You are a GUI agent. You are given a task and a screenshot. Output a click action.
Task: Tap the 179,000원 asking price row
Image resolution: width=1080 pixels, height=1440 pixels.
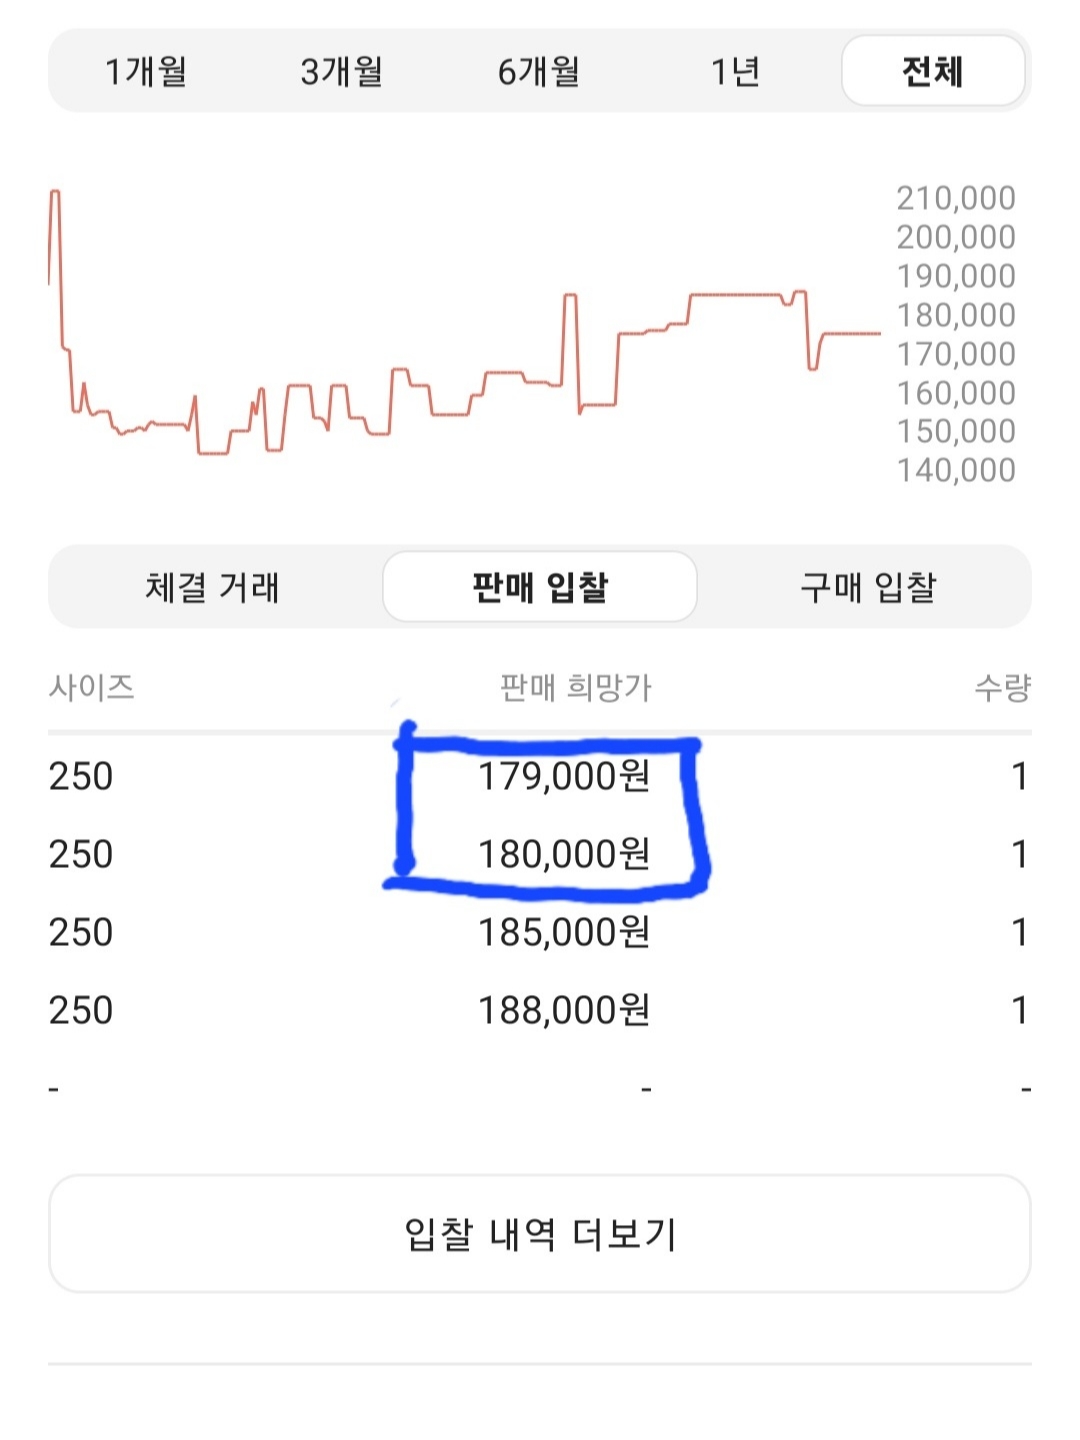coord(564,776)
